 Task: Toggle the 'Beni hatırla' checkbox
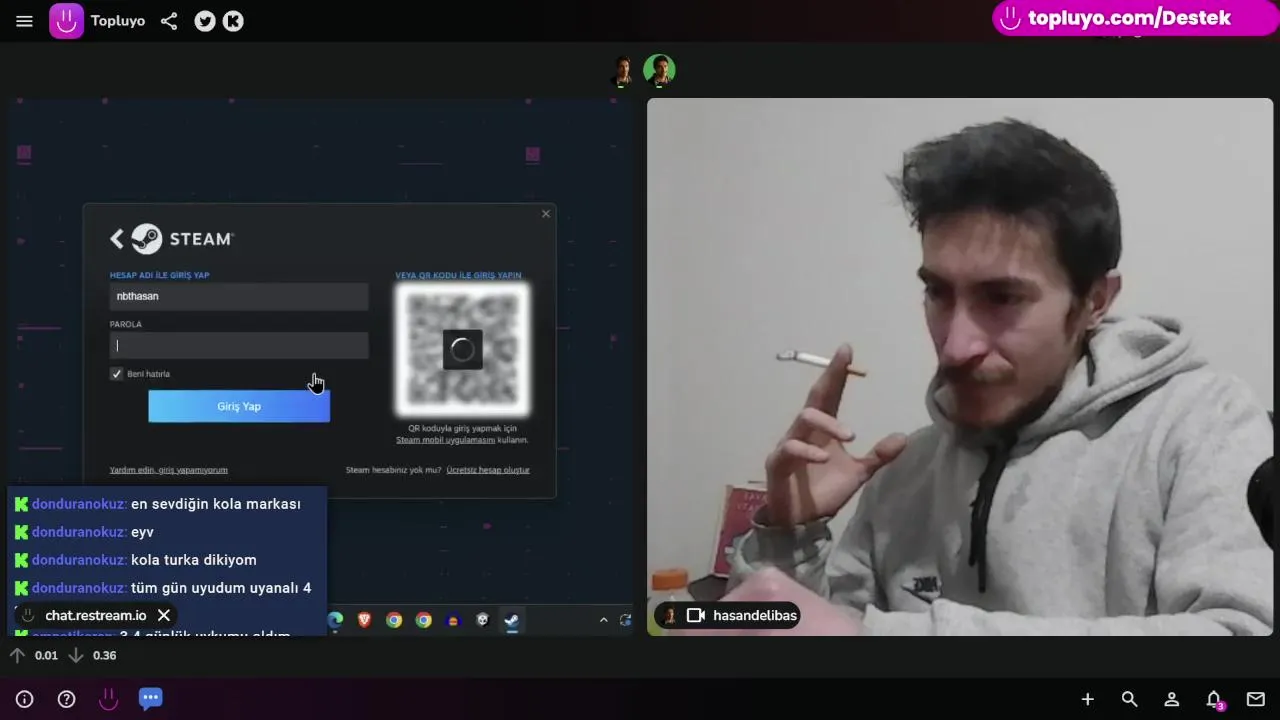point(117,374)
